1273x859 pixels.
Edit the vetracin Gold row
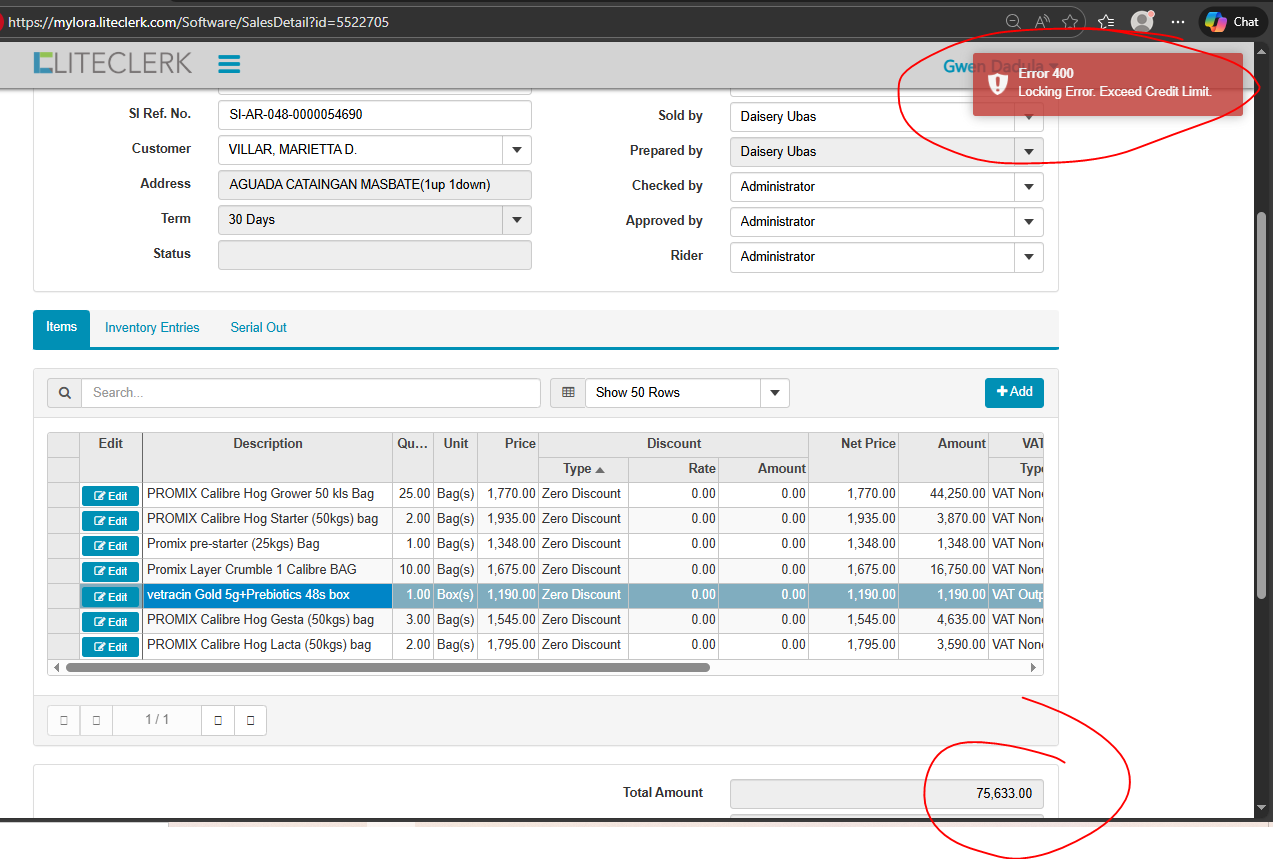click(110, 597)
